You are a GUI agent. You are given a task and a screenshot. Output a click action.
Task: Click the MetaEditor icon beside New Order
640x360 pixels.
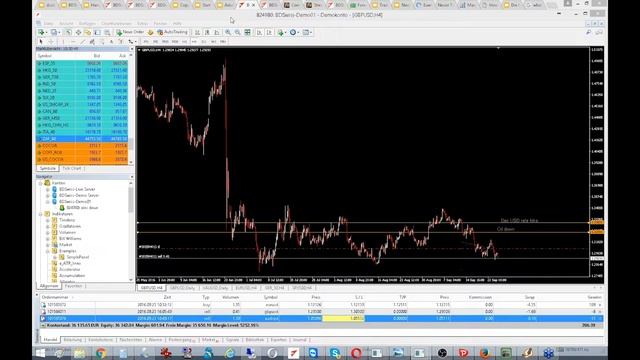(151, 32)
